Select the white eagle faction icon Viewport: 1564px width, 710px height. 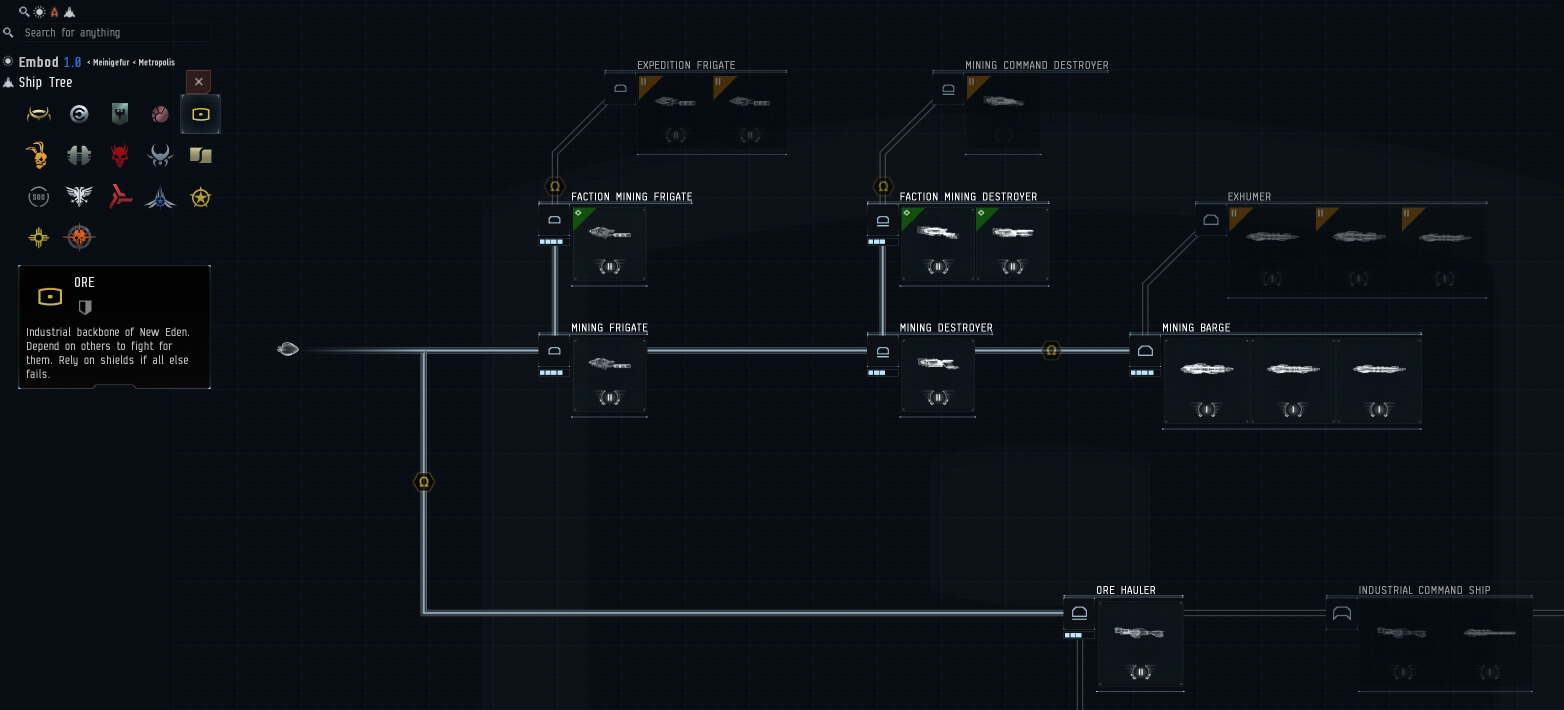click(x=79, y=197)
